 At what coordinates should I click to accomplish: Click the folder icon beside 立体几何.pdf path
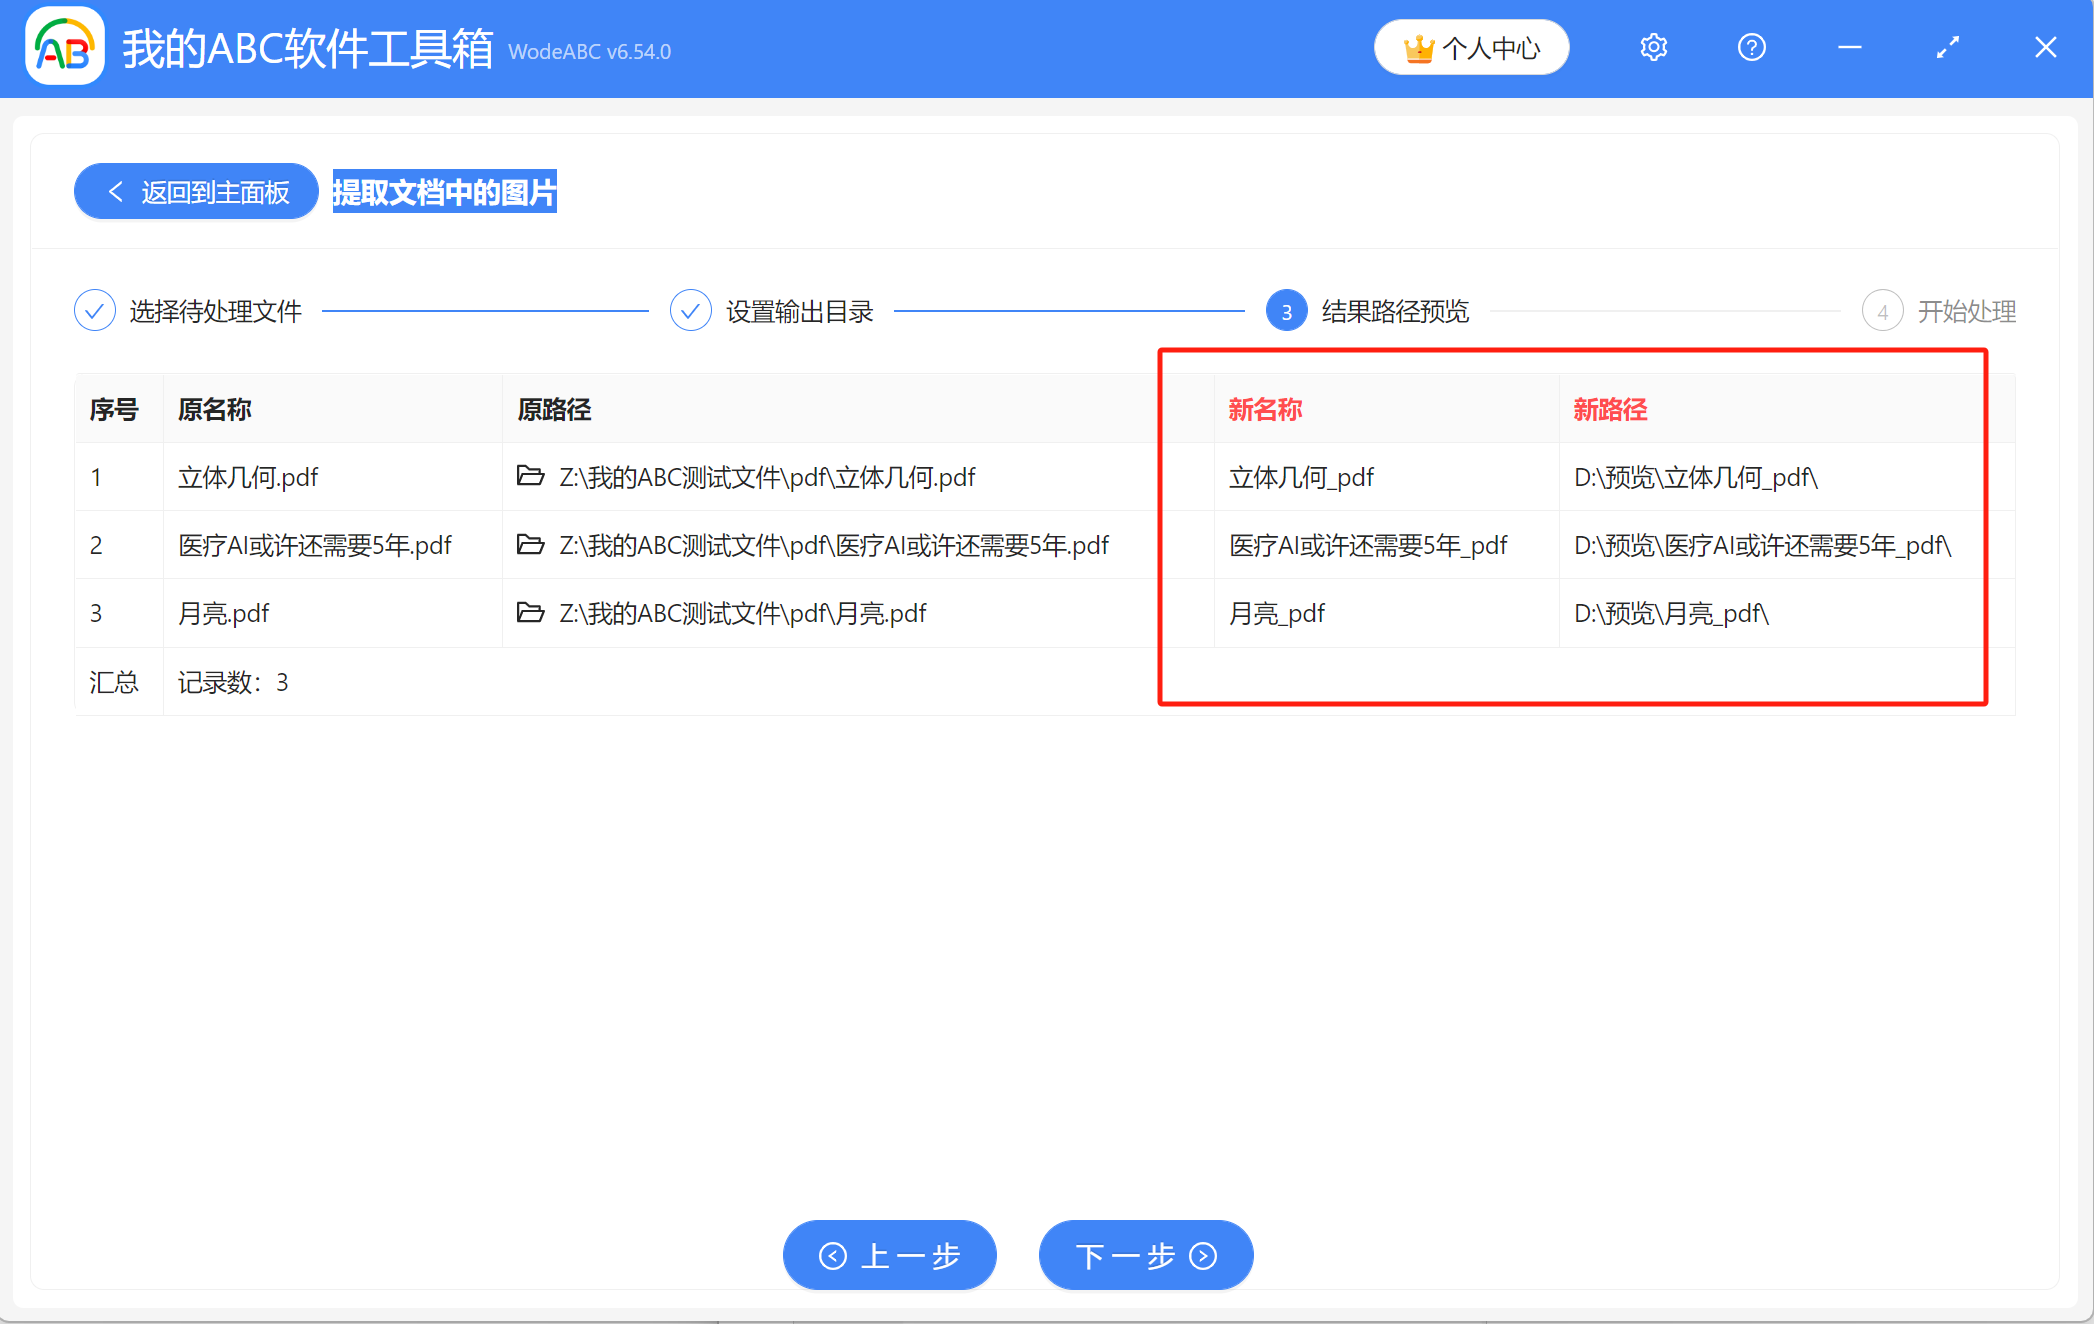coord(531,477)
